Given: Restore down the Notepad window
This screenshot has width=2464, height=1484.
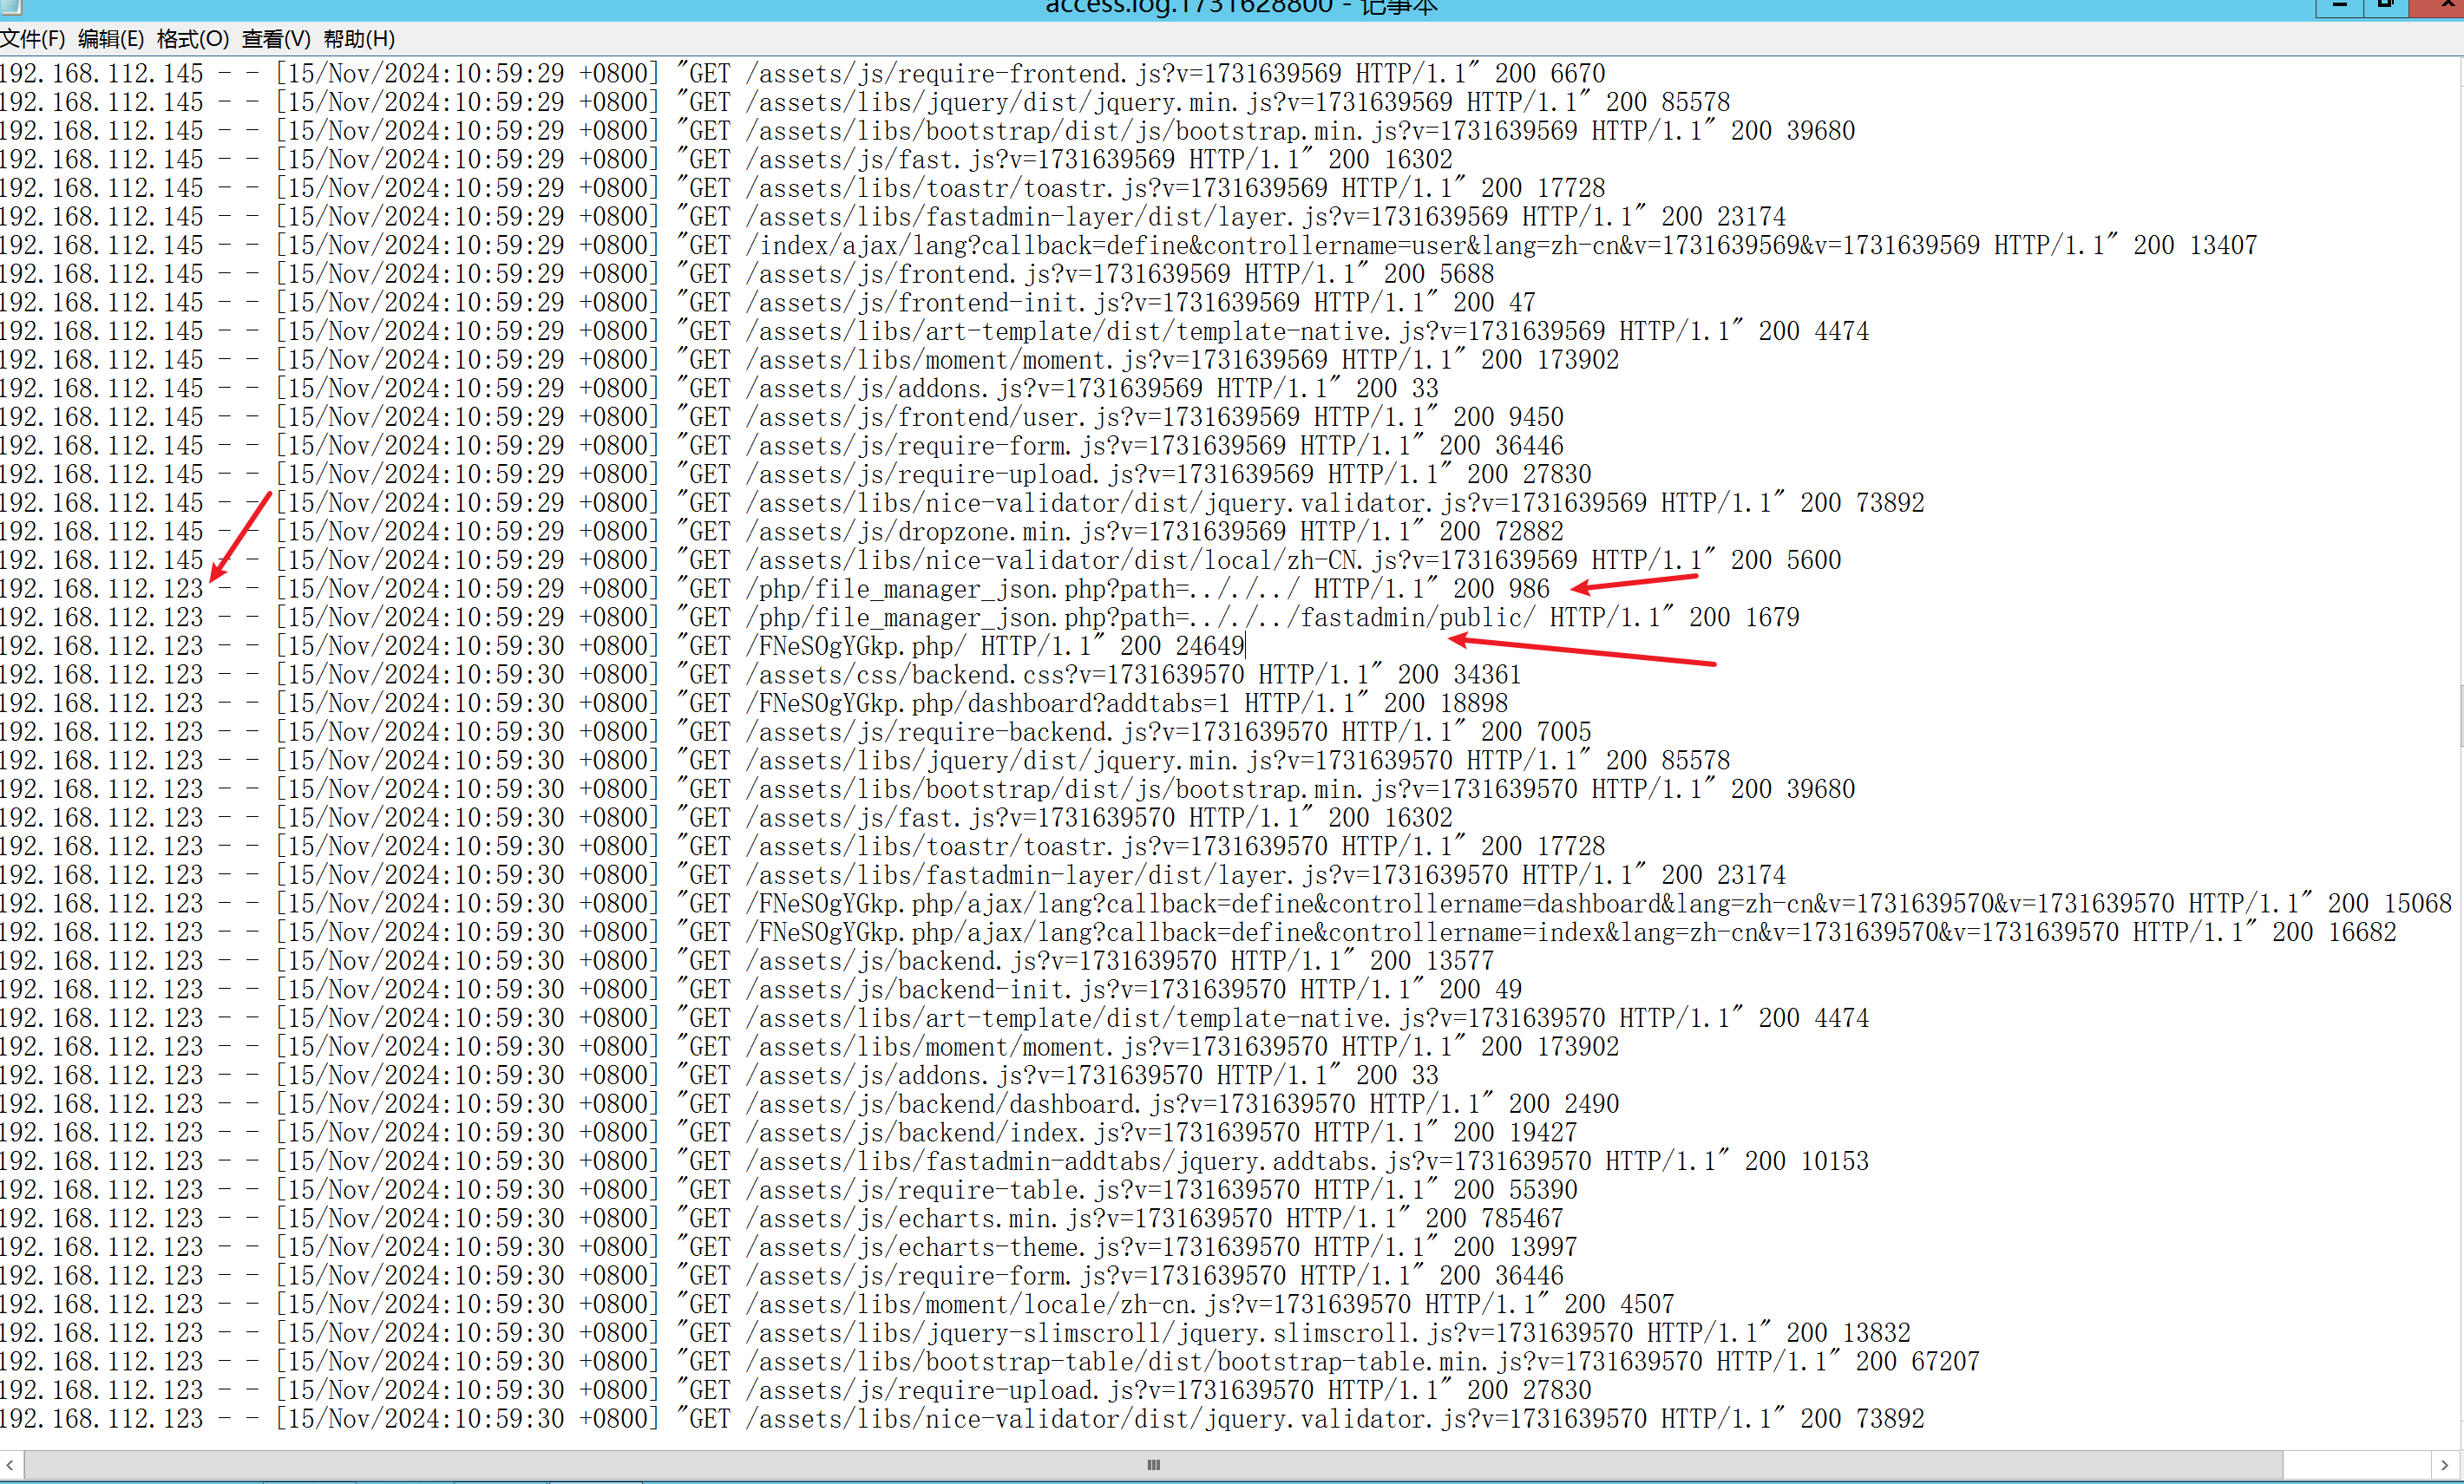Looking at the screenshot, I should (2386, 6).
